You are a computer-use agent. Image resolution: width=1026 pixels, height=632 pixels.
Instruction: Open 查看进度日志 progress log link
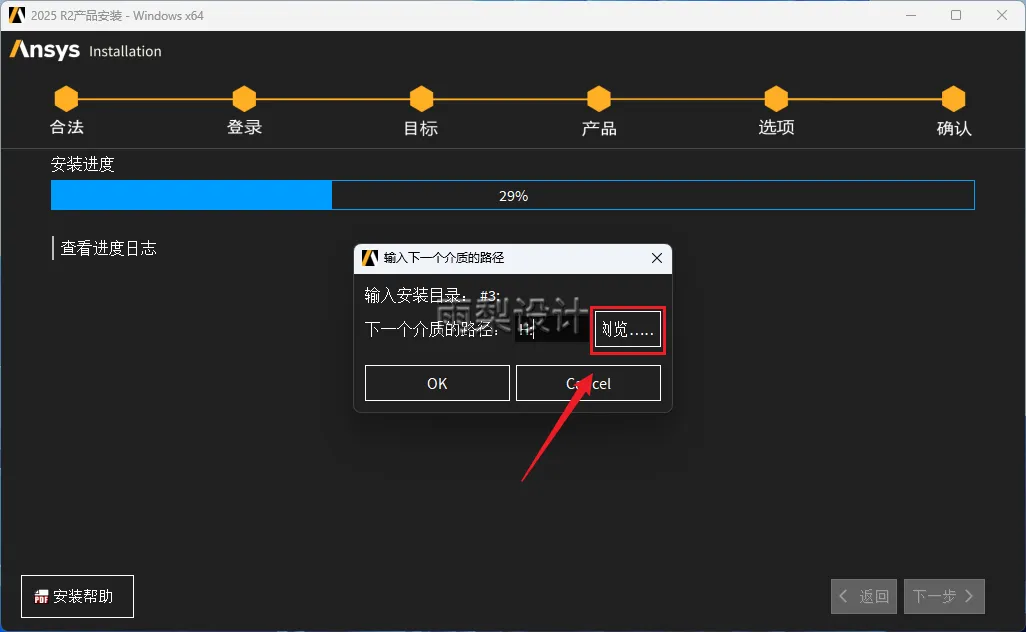(108, 249)
